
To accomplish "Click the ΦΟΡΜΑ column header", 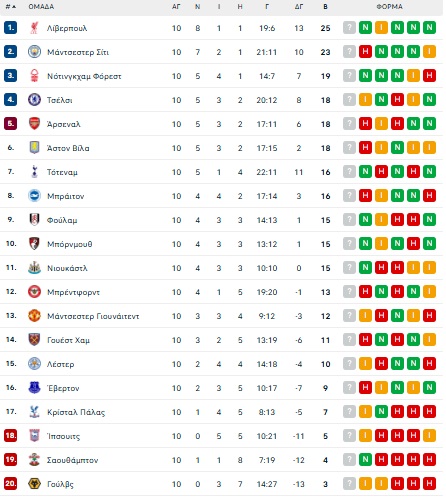I will click(x=389, y=7).
